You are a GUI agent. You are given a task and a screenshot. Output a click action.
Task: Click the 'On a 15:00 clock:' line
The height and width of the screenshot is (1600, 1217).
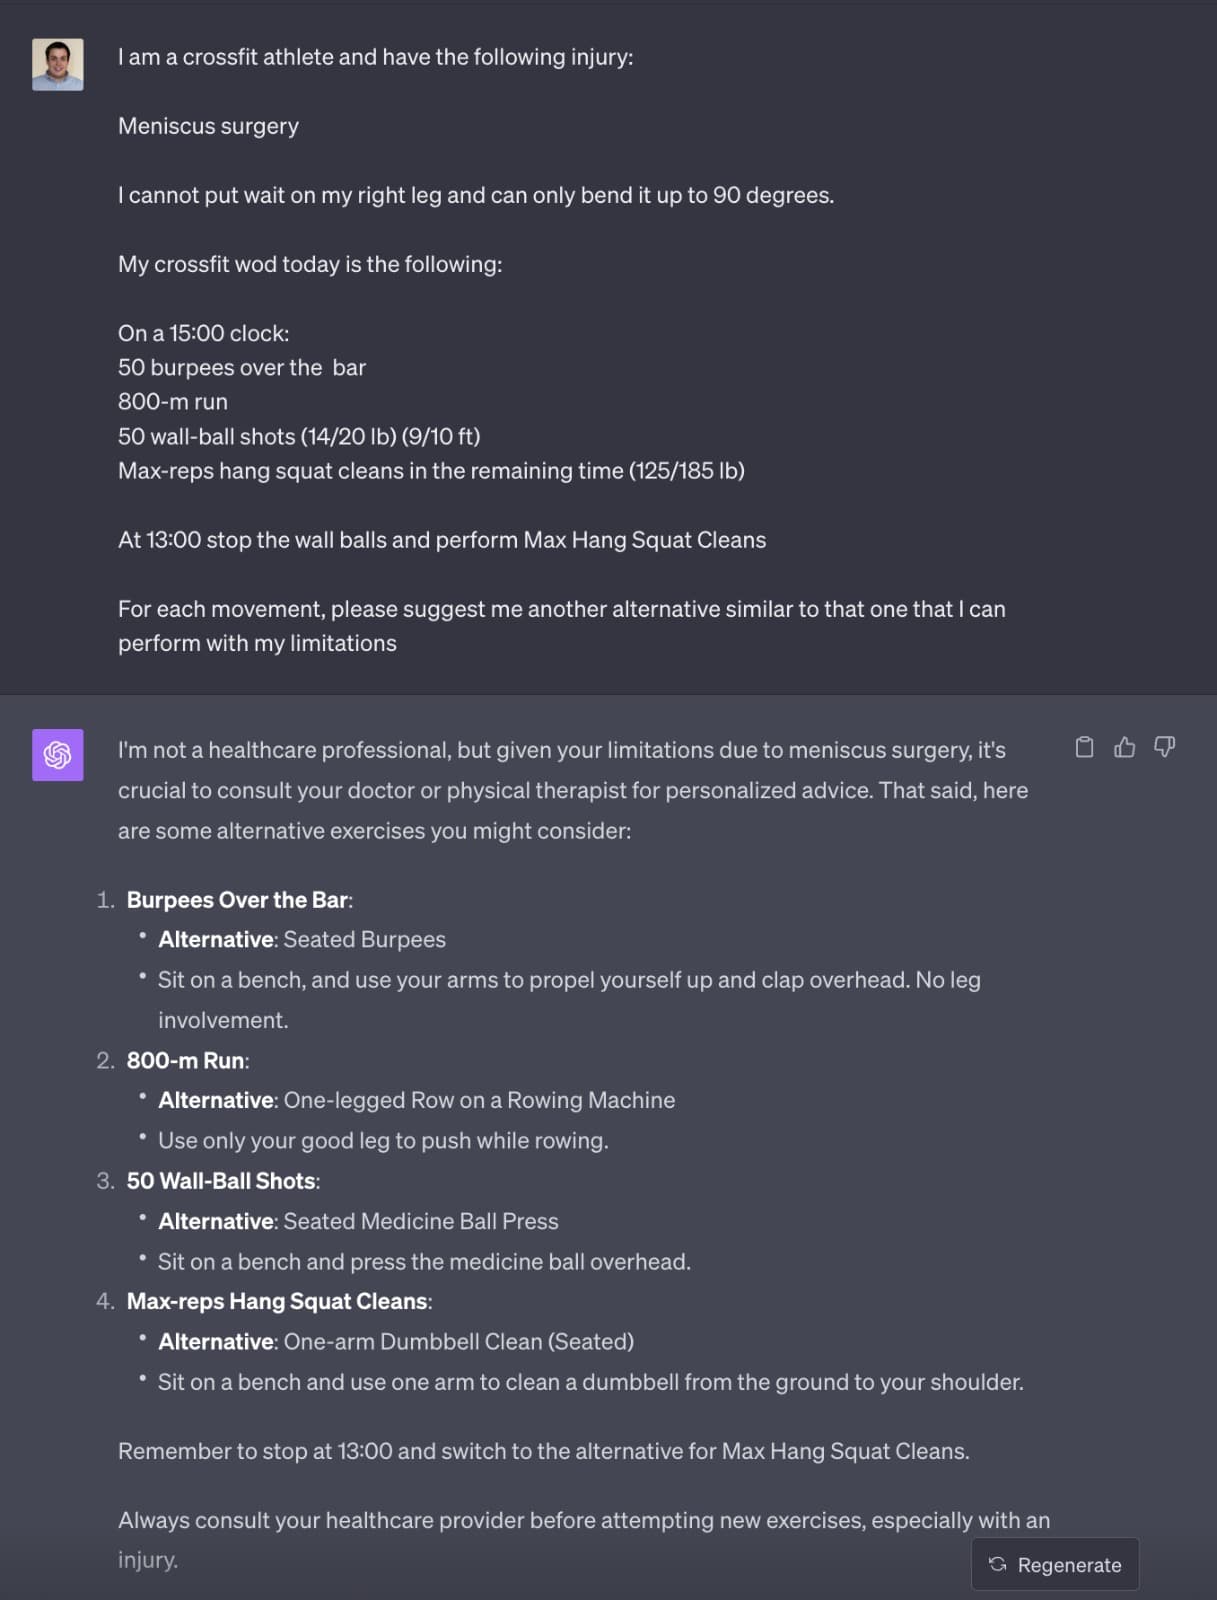[x=203, y=333]
